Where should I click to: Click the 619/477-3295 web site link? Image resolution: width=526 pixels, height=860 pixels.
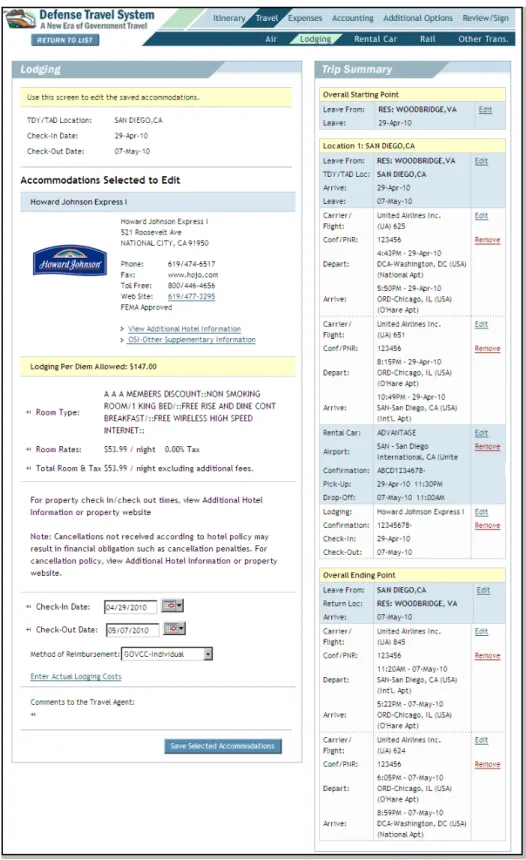[x=191, y=296]
